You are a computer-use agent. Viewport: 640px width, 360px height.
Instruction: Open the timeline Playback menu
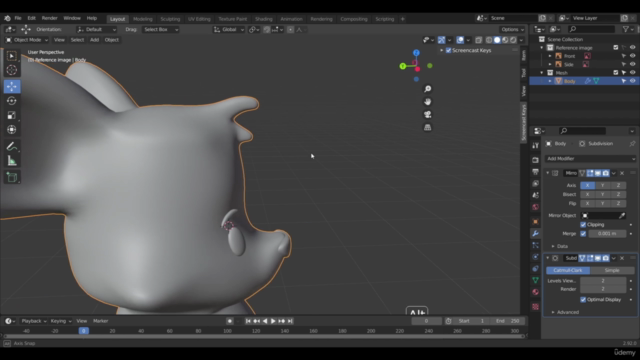click(x=33, y=321)
